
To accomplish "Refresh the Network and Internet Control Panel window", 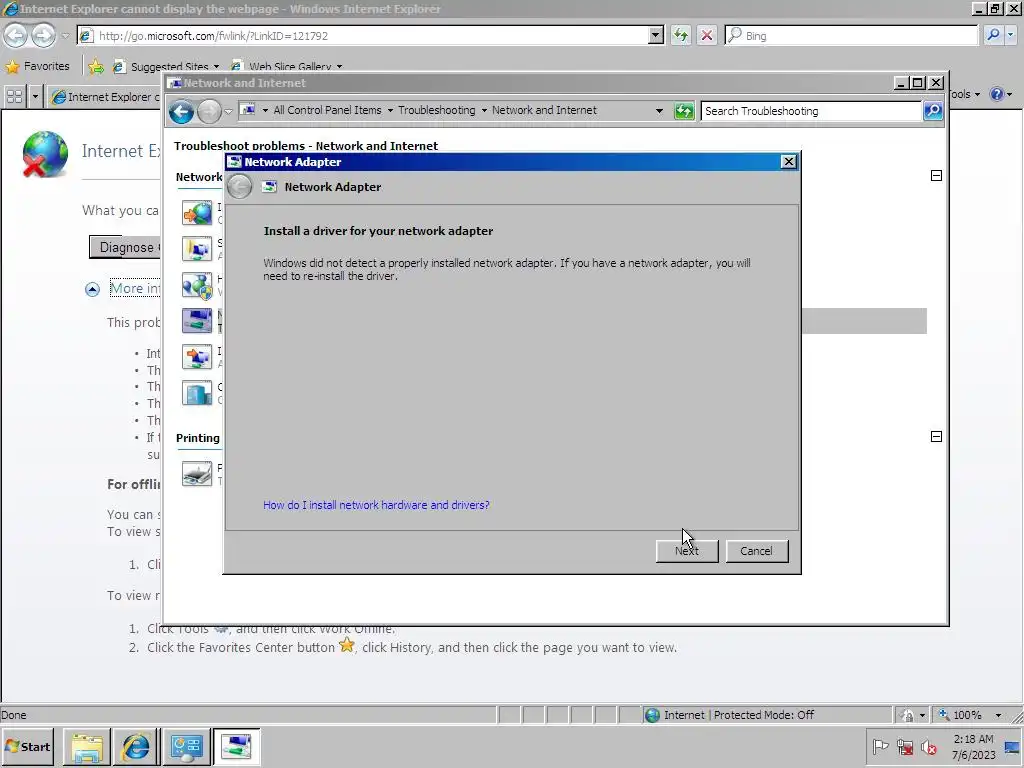I will click(x=684, y=111).
